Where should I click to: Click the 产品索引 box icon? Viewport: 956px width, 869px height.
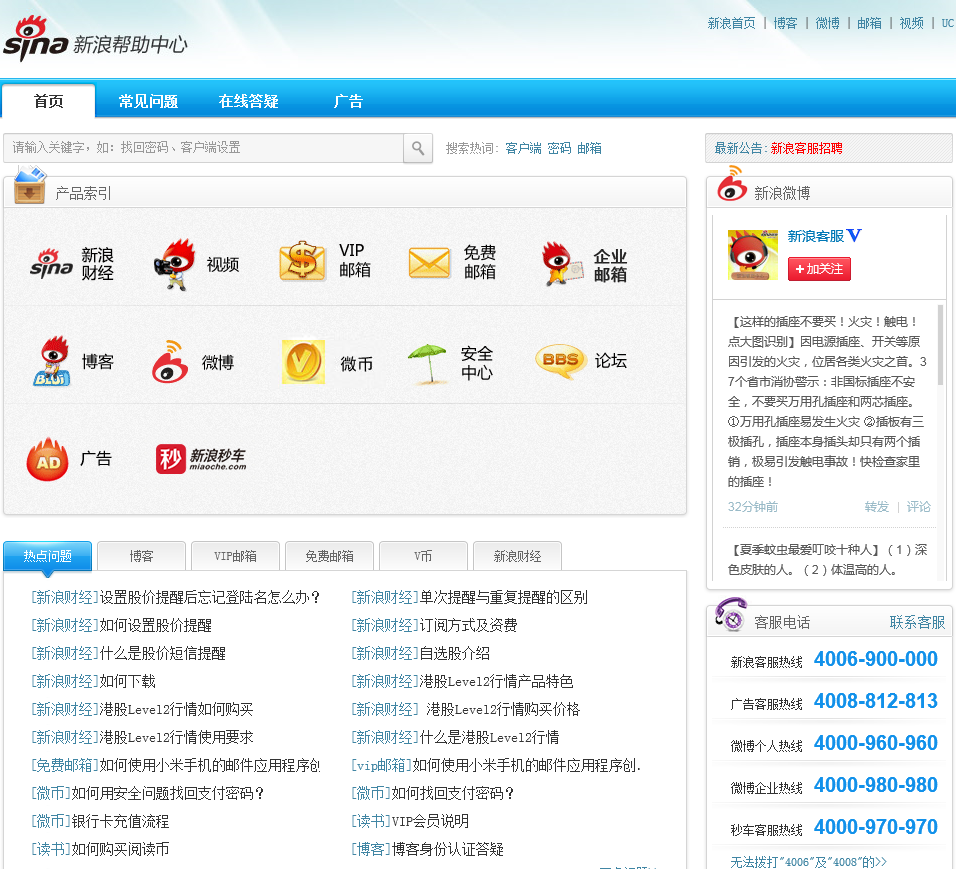point(30,185)
